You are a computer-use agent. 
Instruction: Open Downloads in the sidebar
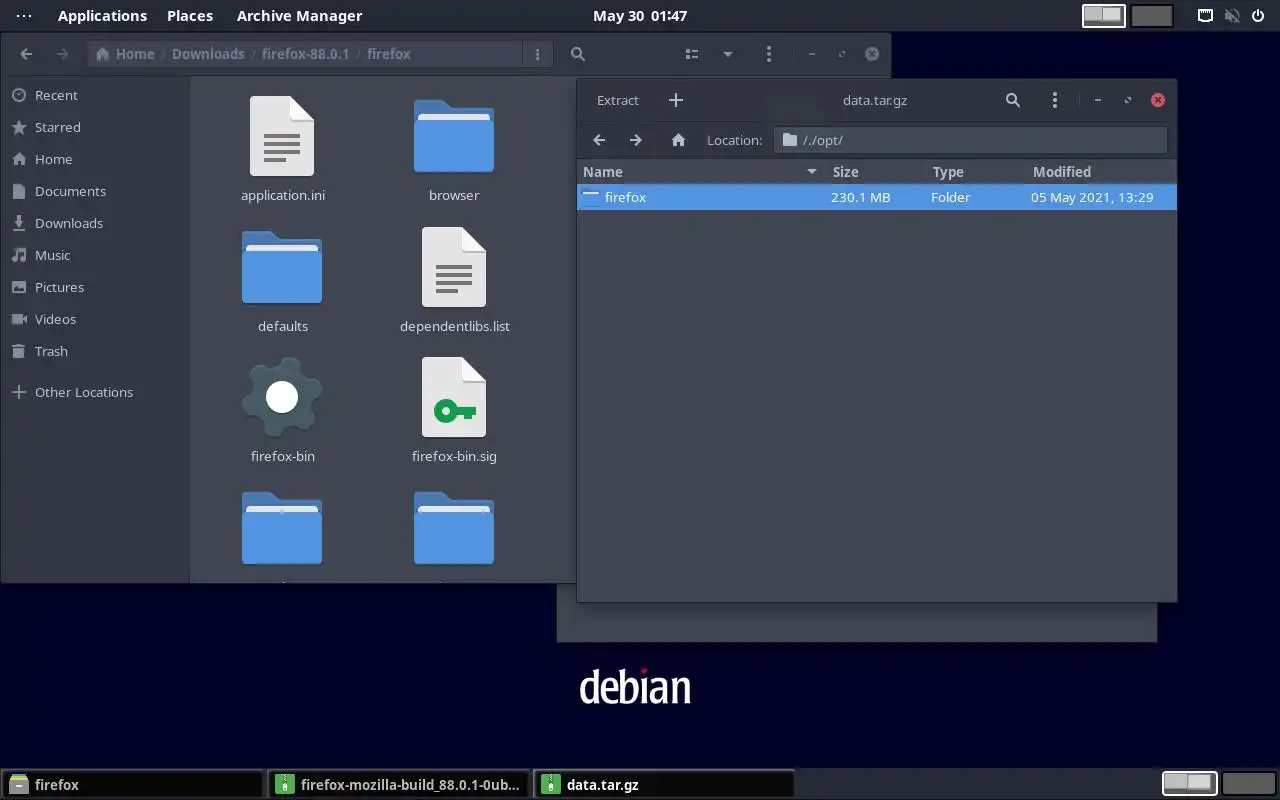pyautogui.click(x=95, y=223)
